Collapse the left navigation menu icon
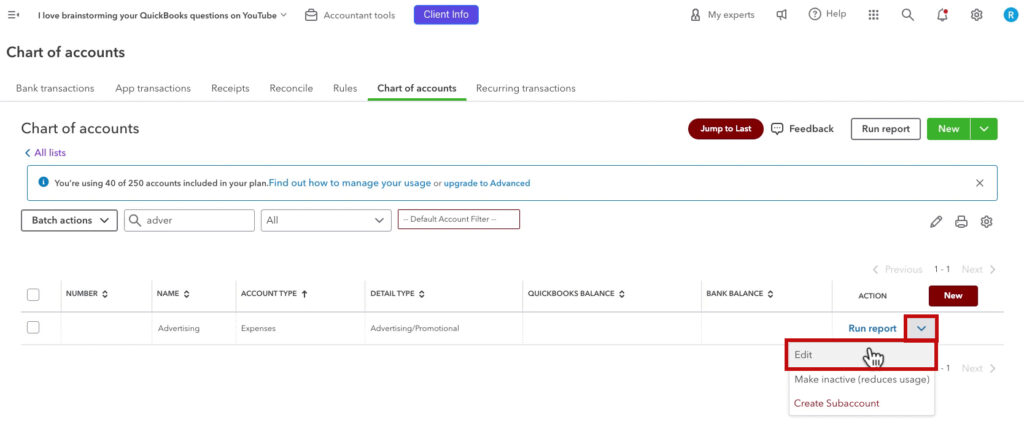 tap(13, 15)
